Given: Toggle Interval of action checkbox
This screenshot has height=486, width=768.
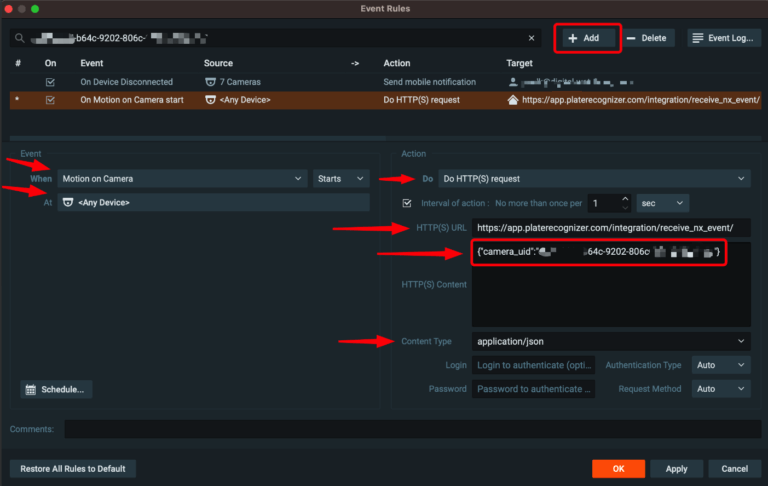Looking at the screenshot, I should 407,203.
